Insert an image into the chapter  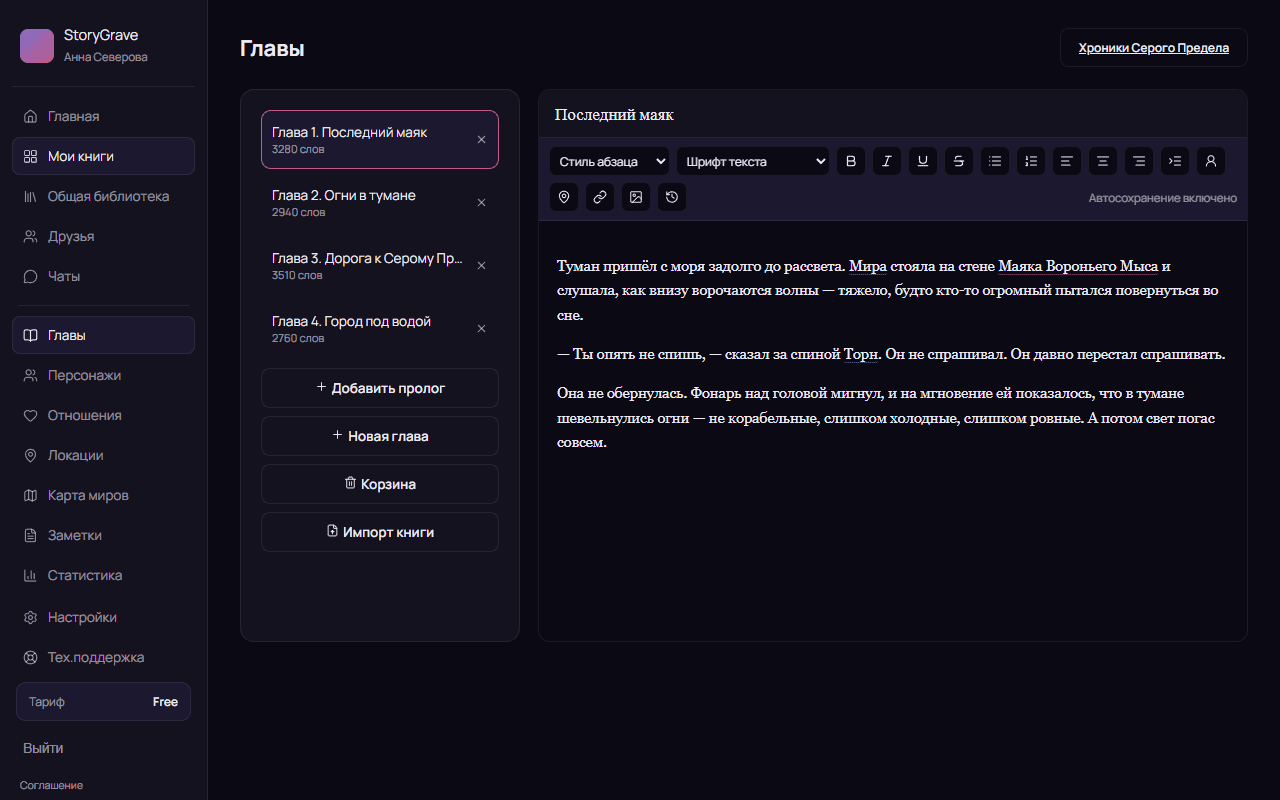pos(636,197)
